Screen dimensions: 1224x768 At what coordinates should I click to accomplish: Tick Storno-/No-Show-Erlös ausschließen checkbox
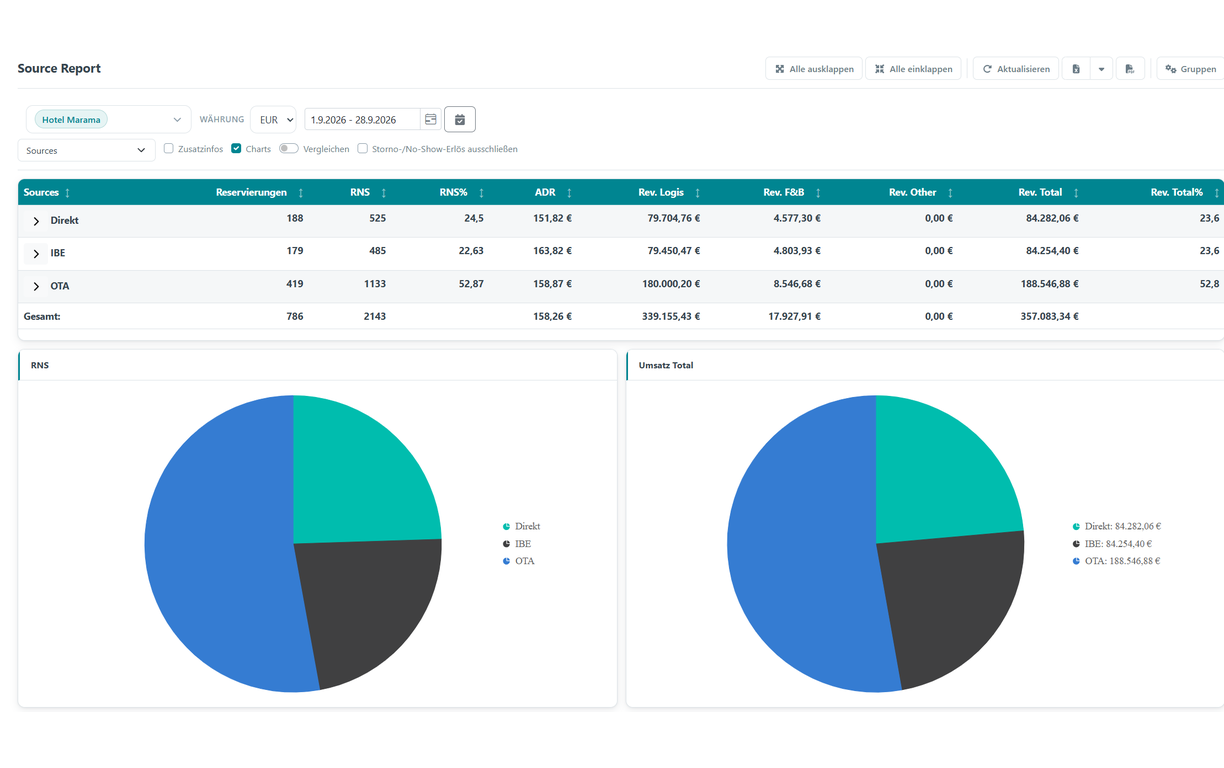[x=363, y=149]
